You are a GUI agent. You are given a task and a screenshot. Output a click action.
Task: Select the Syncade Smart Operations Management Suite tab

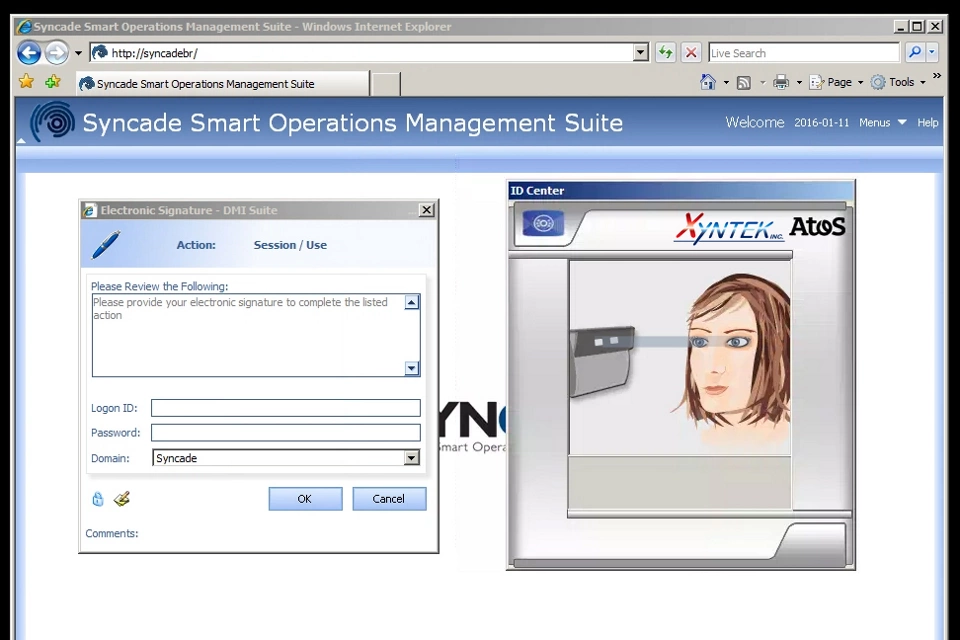(223, 83)
